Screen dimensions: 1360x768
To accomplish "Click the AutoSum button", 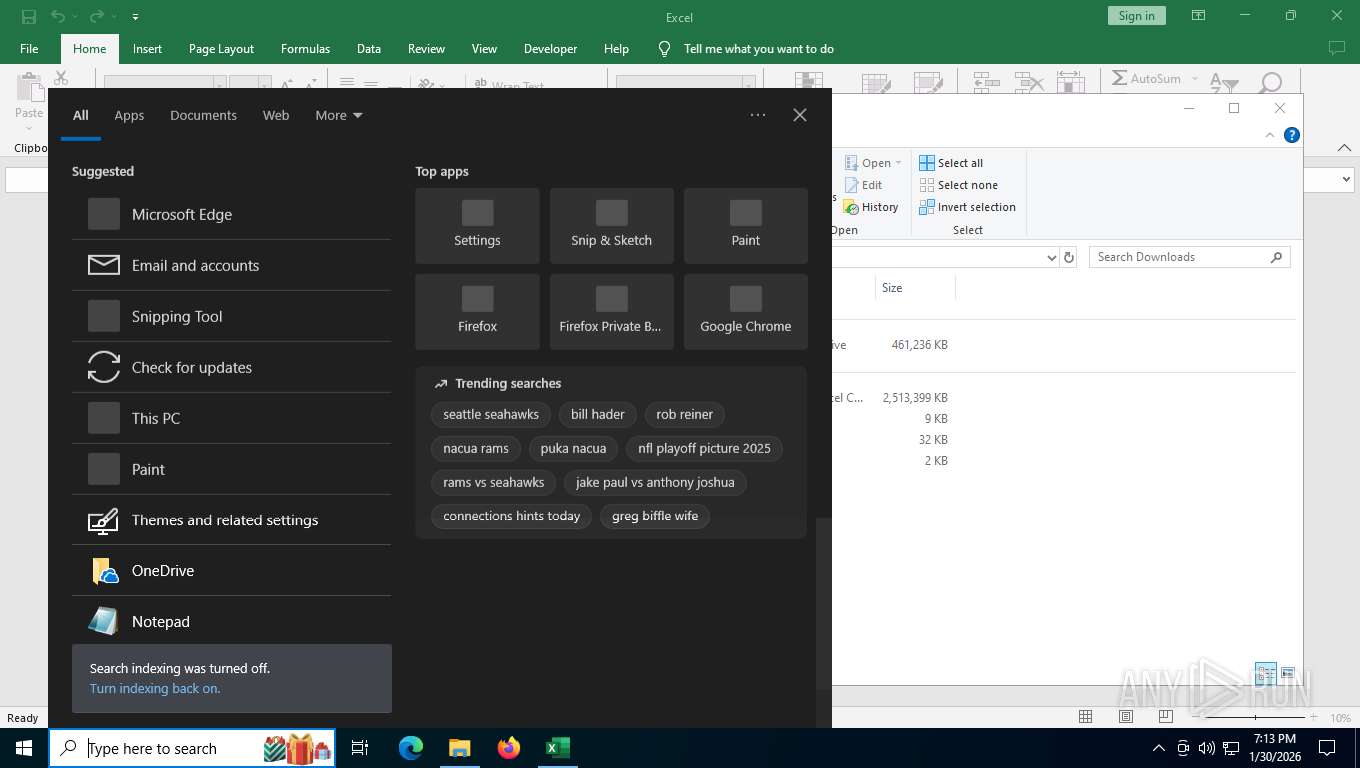I will 1146,78.
